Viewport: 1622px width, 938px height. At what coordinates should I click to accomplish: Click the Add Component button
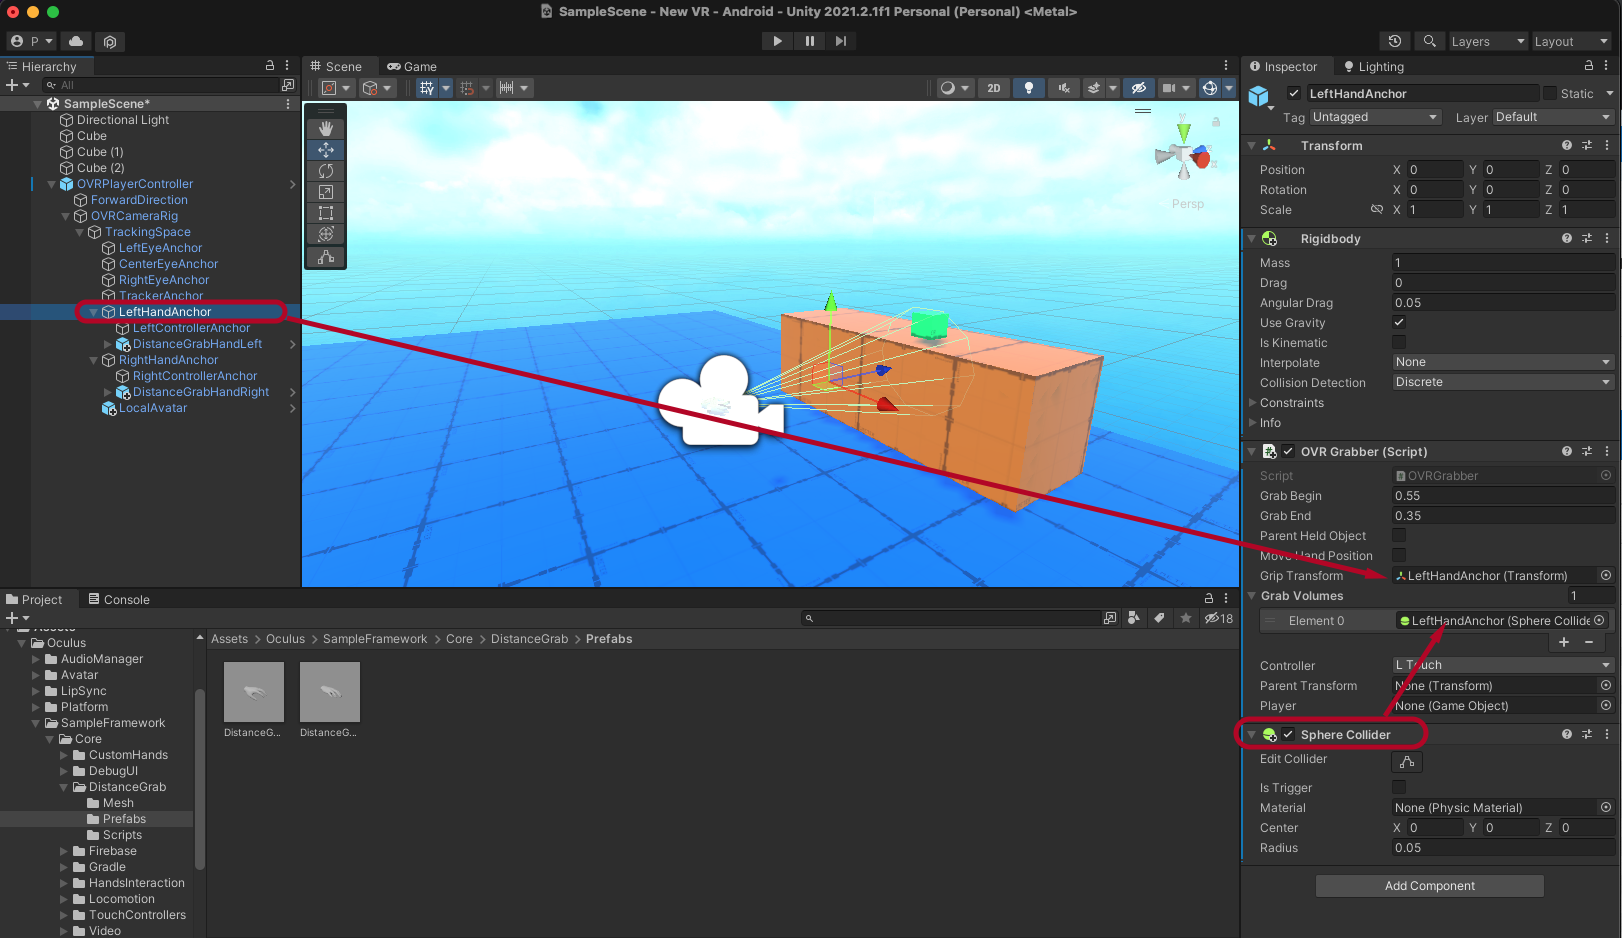pyautogui.click(x=1429, y=886)
